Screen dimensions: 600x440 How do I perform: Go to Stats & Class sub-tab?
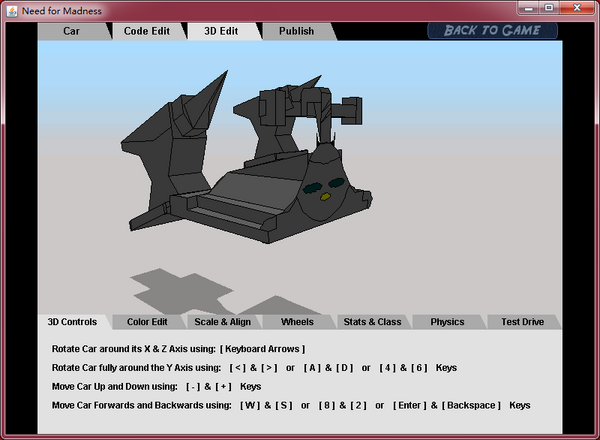372,322
